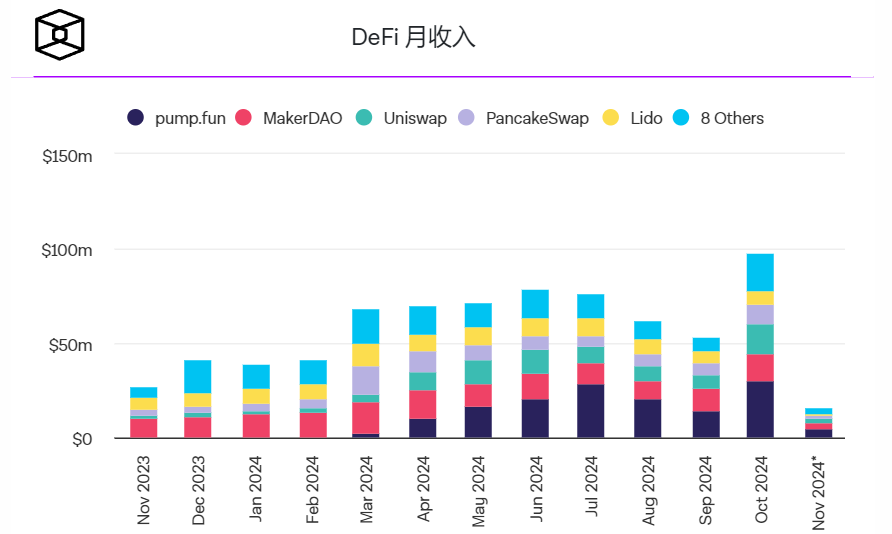
Task: Click the MakerDAO legend label
Action: (303, 118)
